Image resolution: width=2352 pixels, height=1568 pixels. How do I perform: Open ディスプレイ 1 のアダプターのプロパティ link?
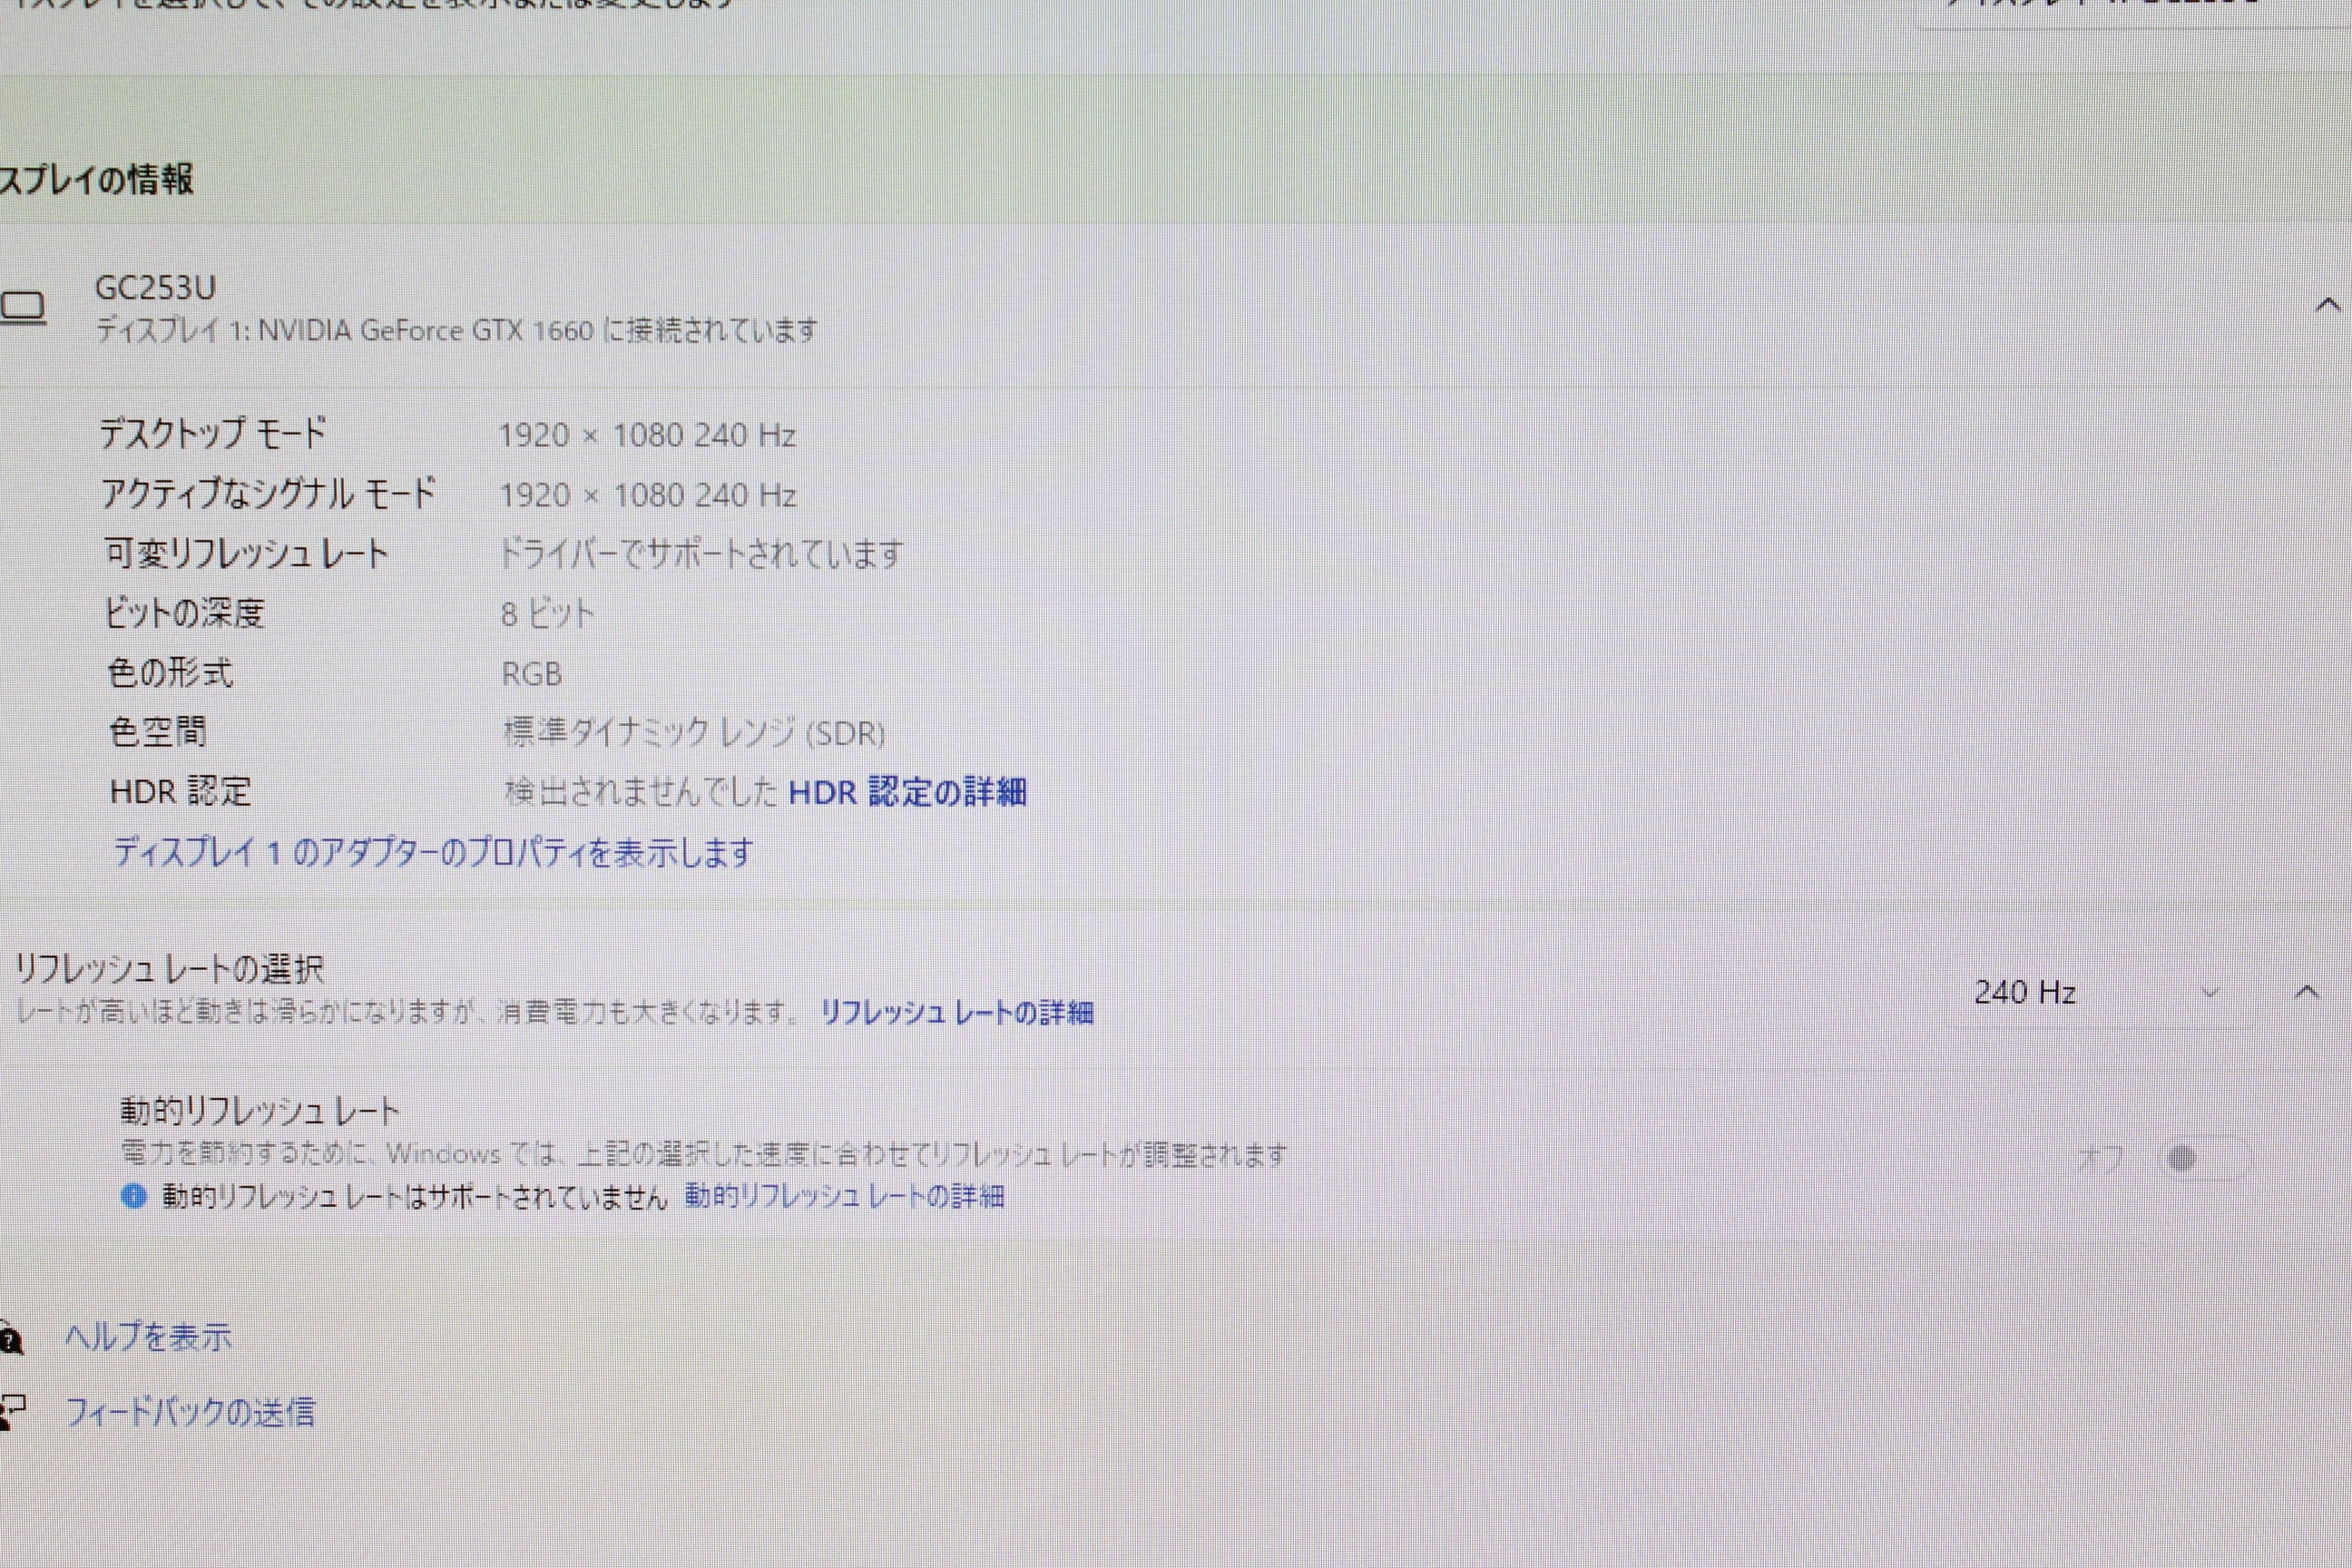click(433, 852)
